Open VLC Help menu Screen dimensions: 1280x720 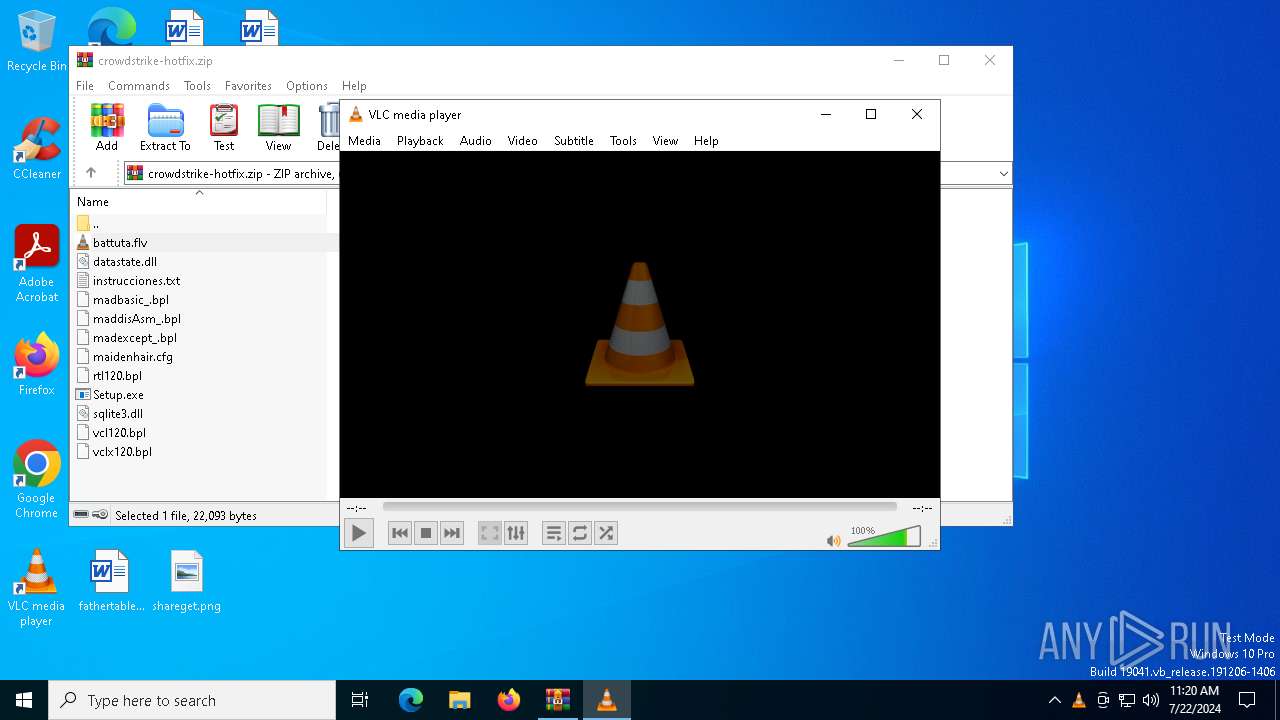[x=706, y=141]
